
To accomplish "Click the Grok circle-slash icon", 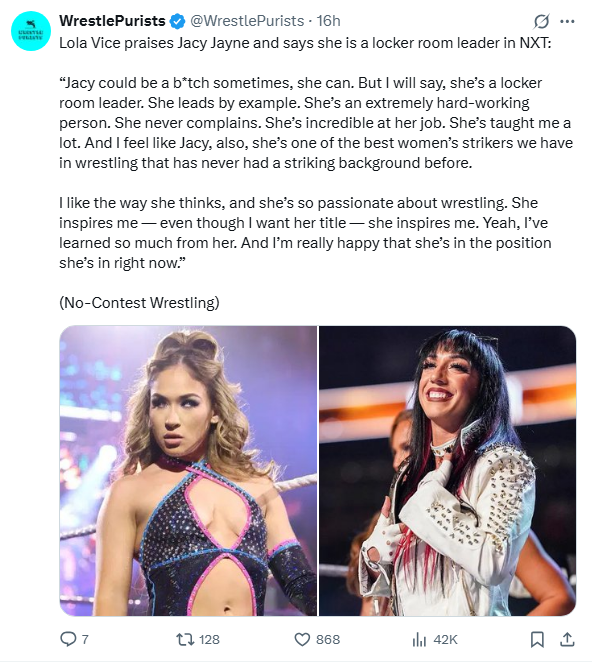I will pyautogui.click(x=541, y=21).
